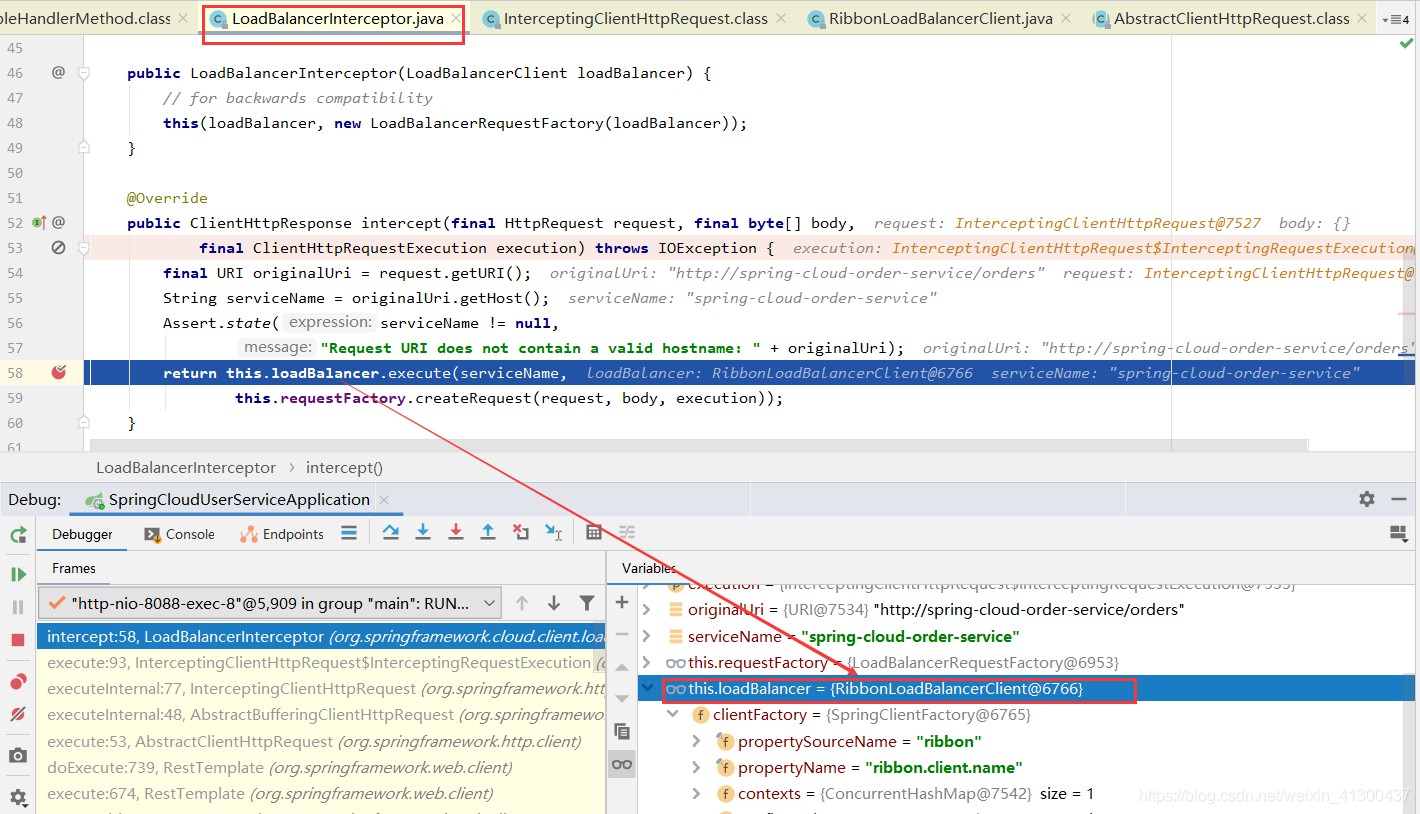This screenshot has width=1420, height=814.
Task: Step over to next line
Action: coord(391,532)
